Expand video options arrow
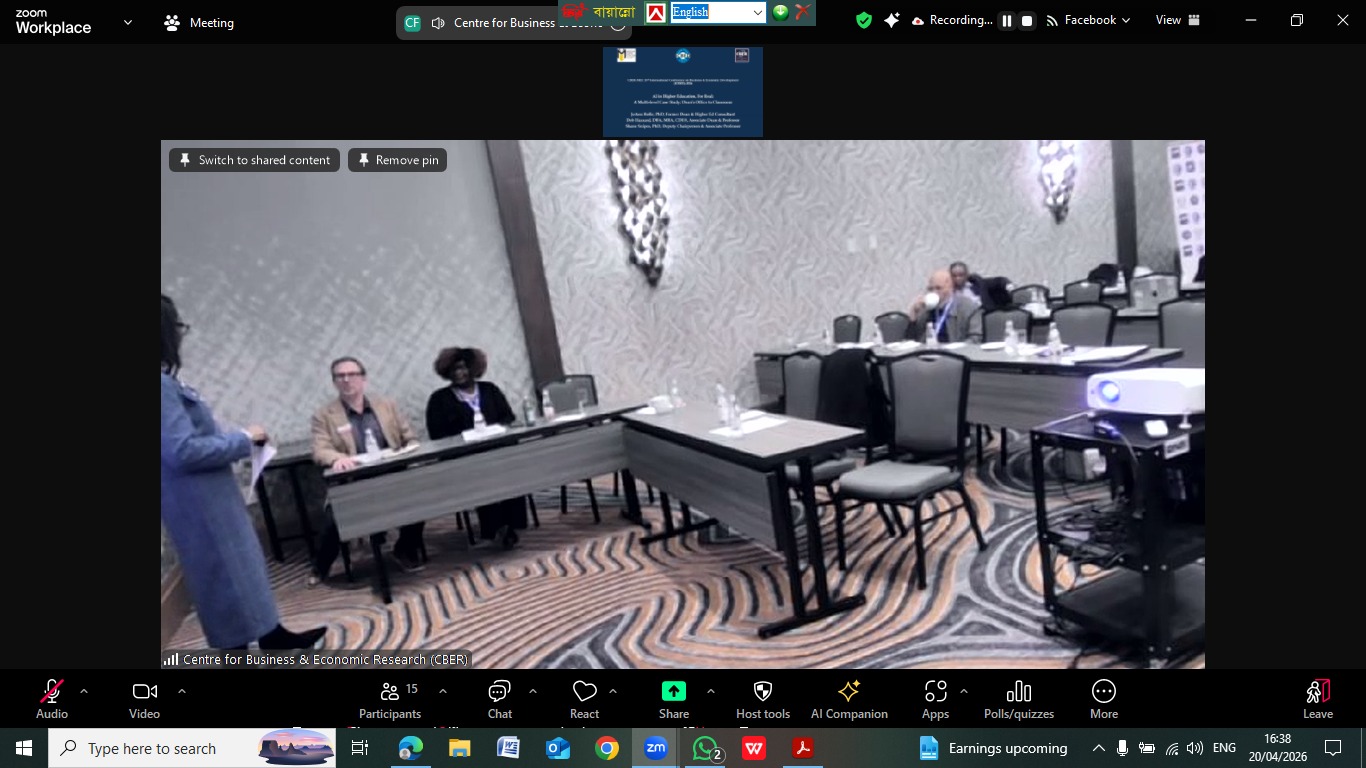The width and height of the screenshot is (1366, 768). [182, 691]
